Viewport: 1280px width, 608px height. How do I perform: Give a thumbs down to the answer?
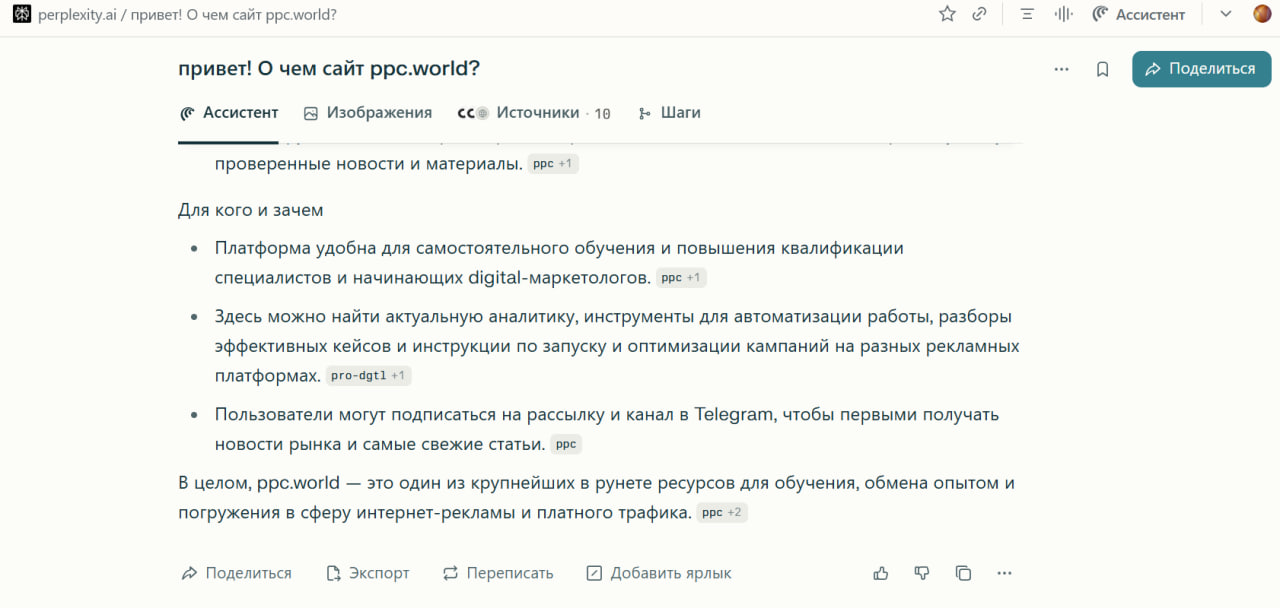tap(921, 572)
